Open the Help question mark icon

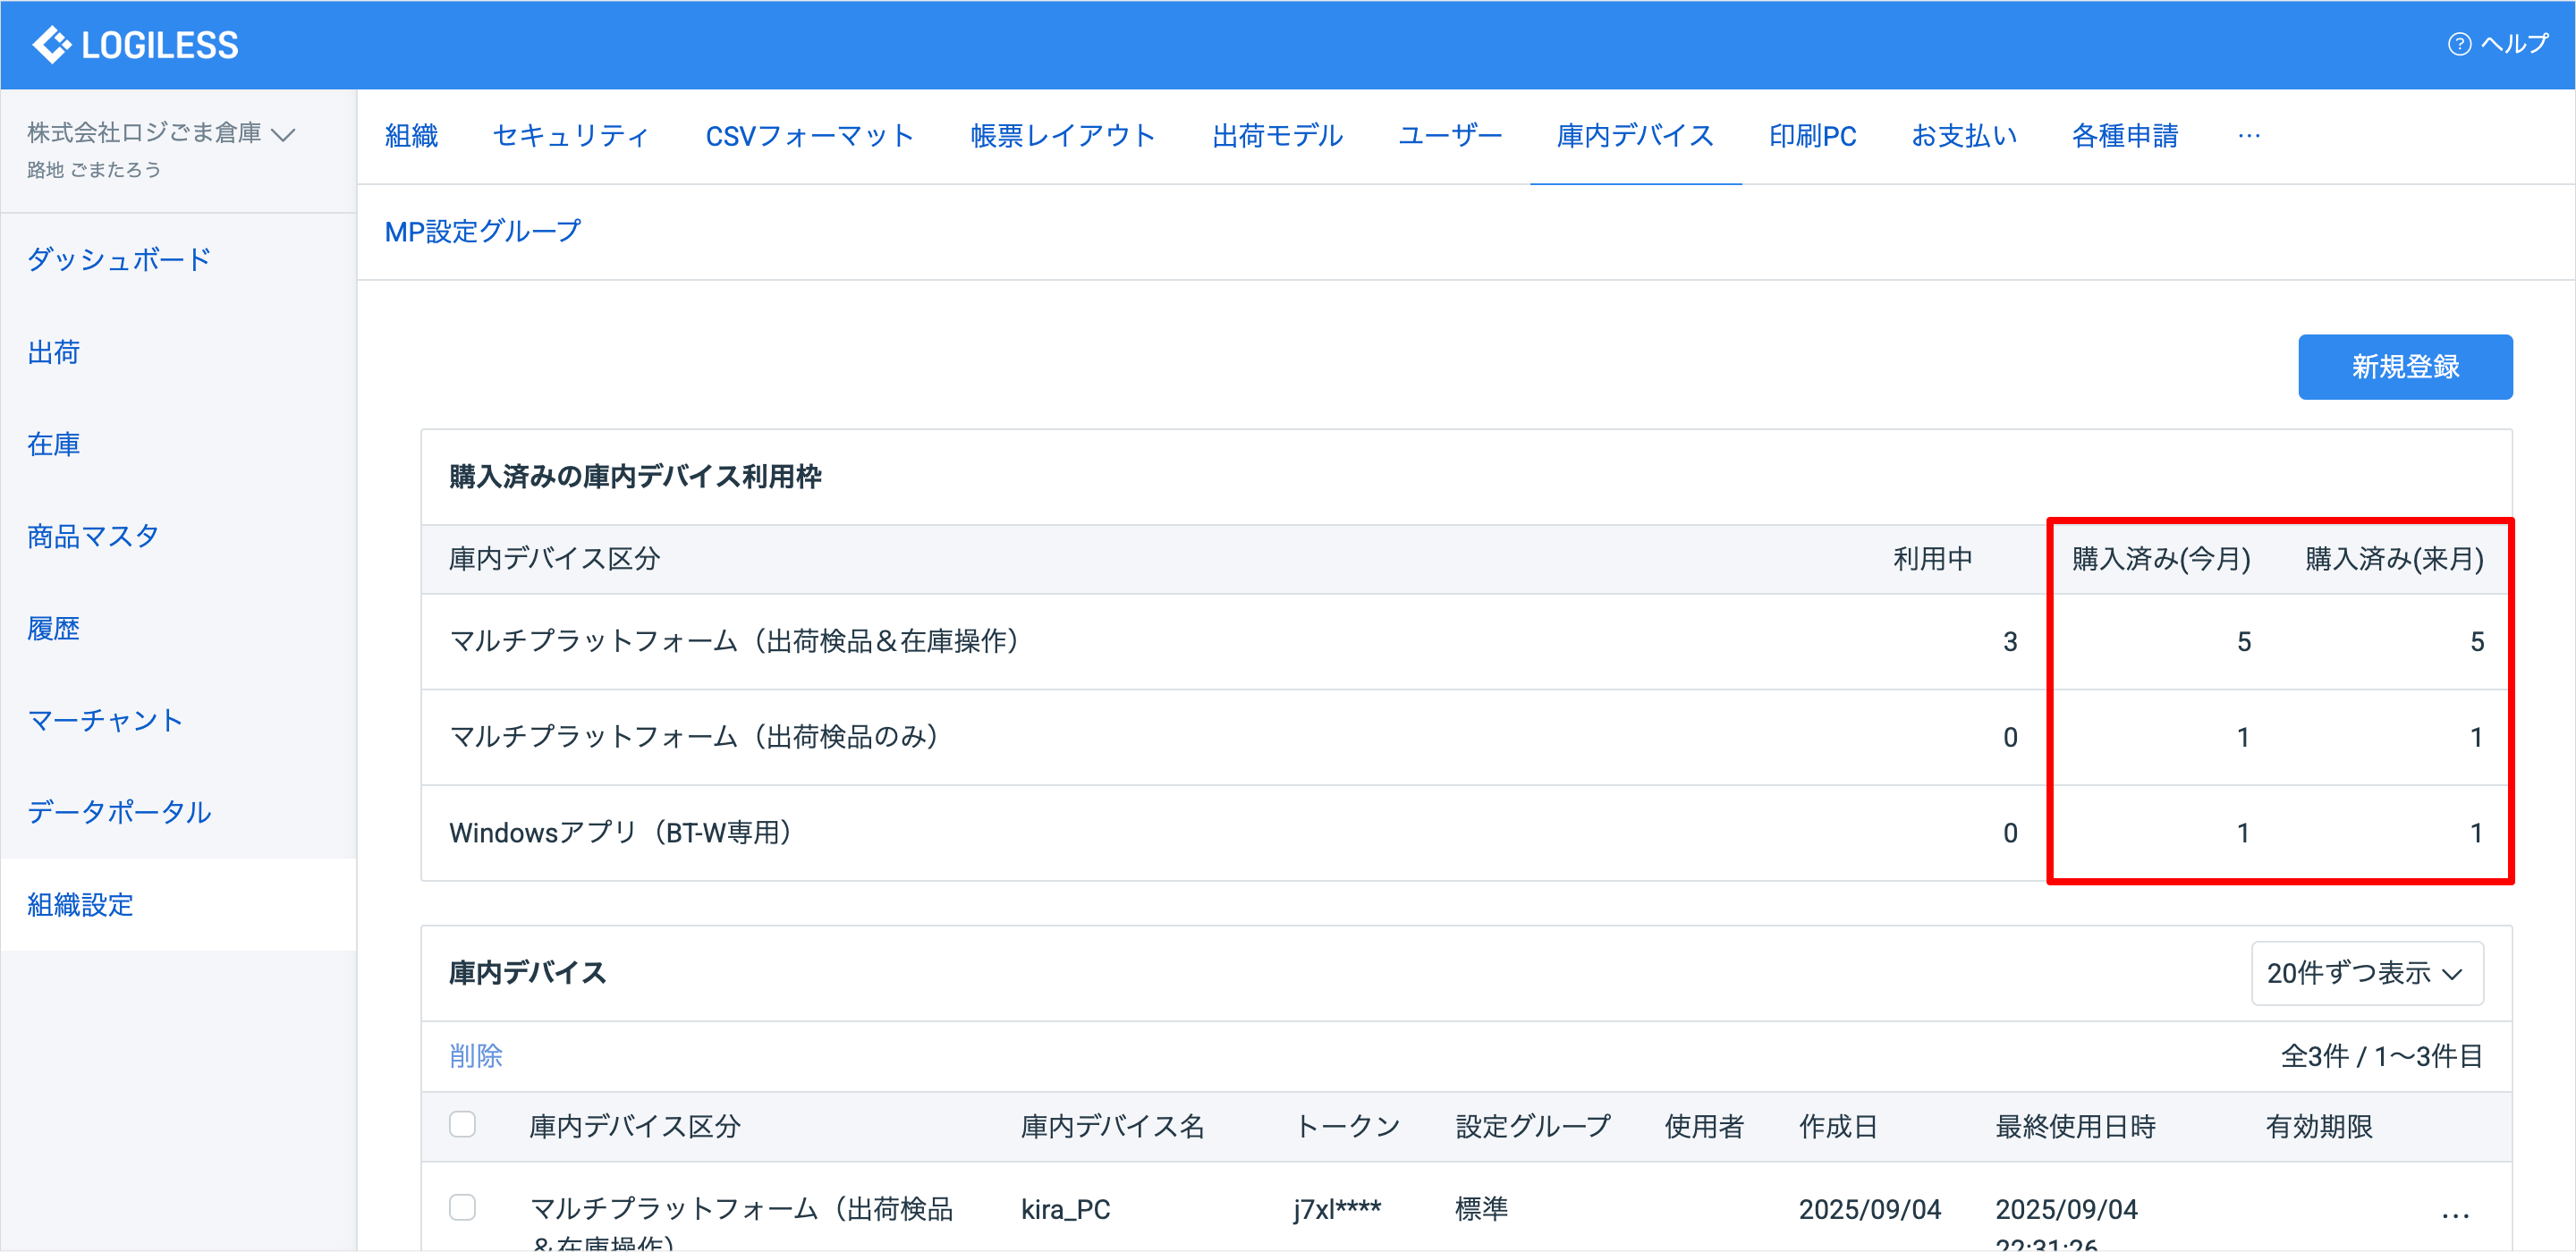coord(2459,44)
